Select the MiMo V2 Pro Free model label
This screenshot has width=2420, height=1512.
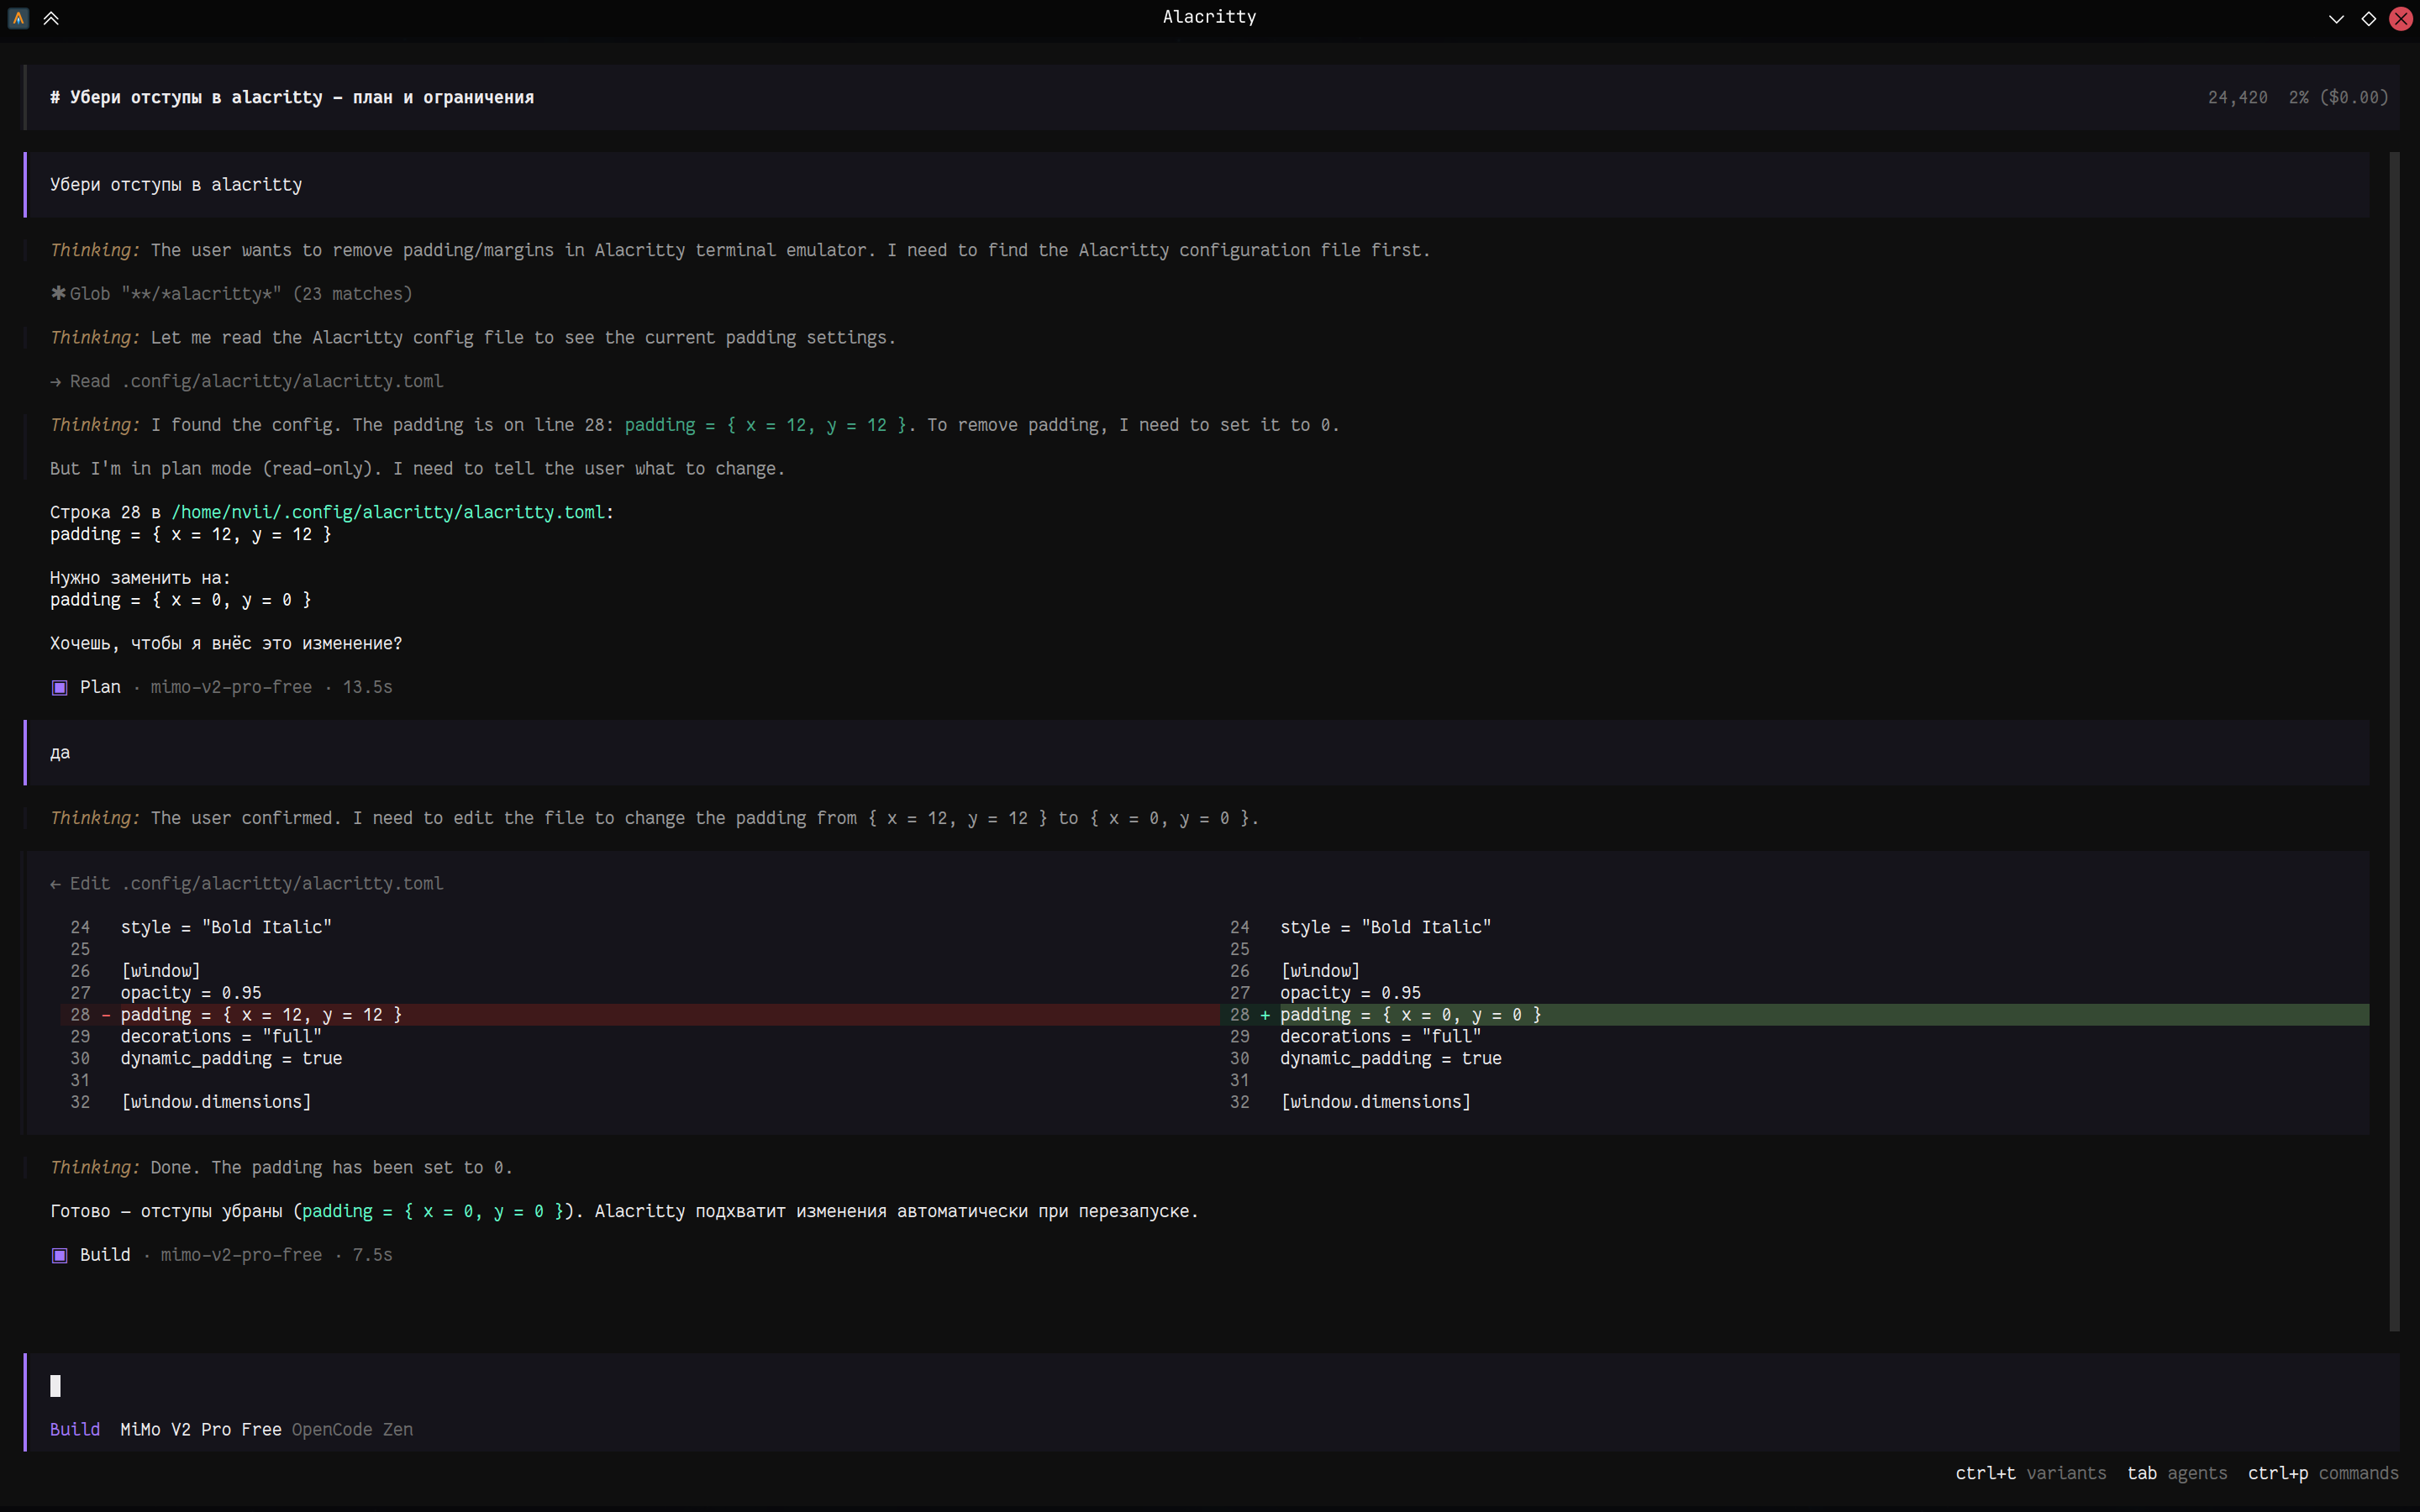tap(200, 1429)
